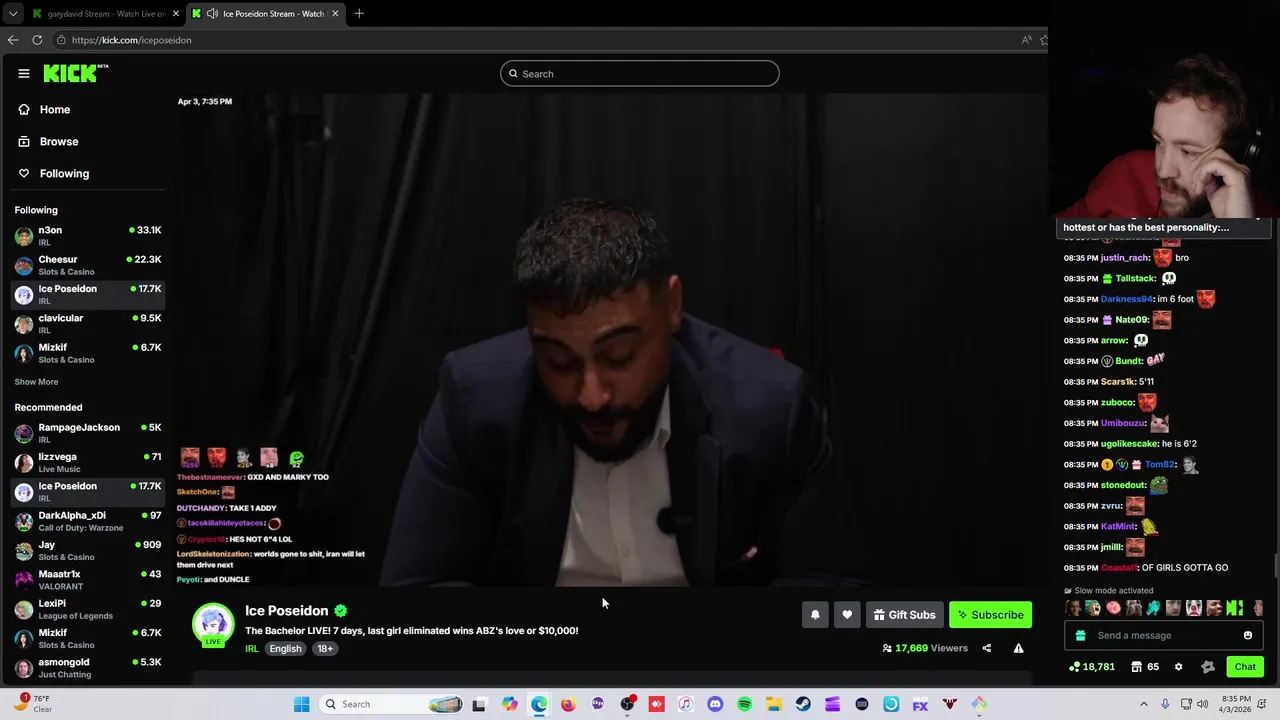This screenshot has height=720, width=1280.
Task: Open Firefox from taskbar
Action: [568, 704]
